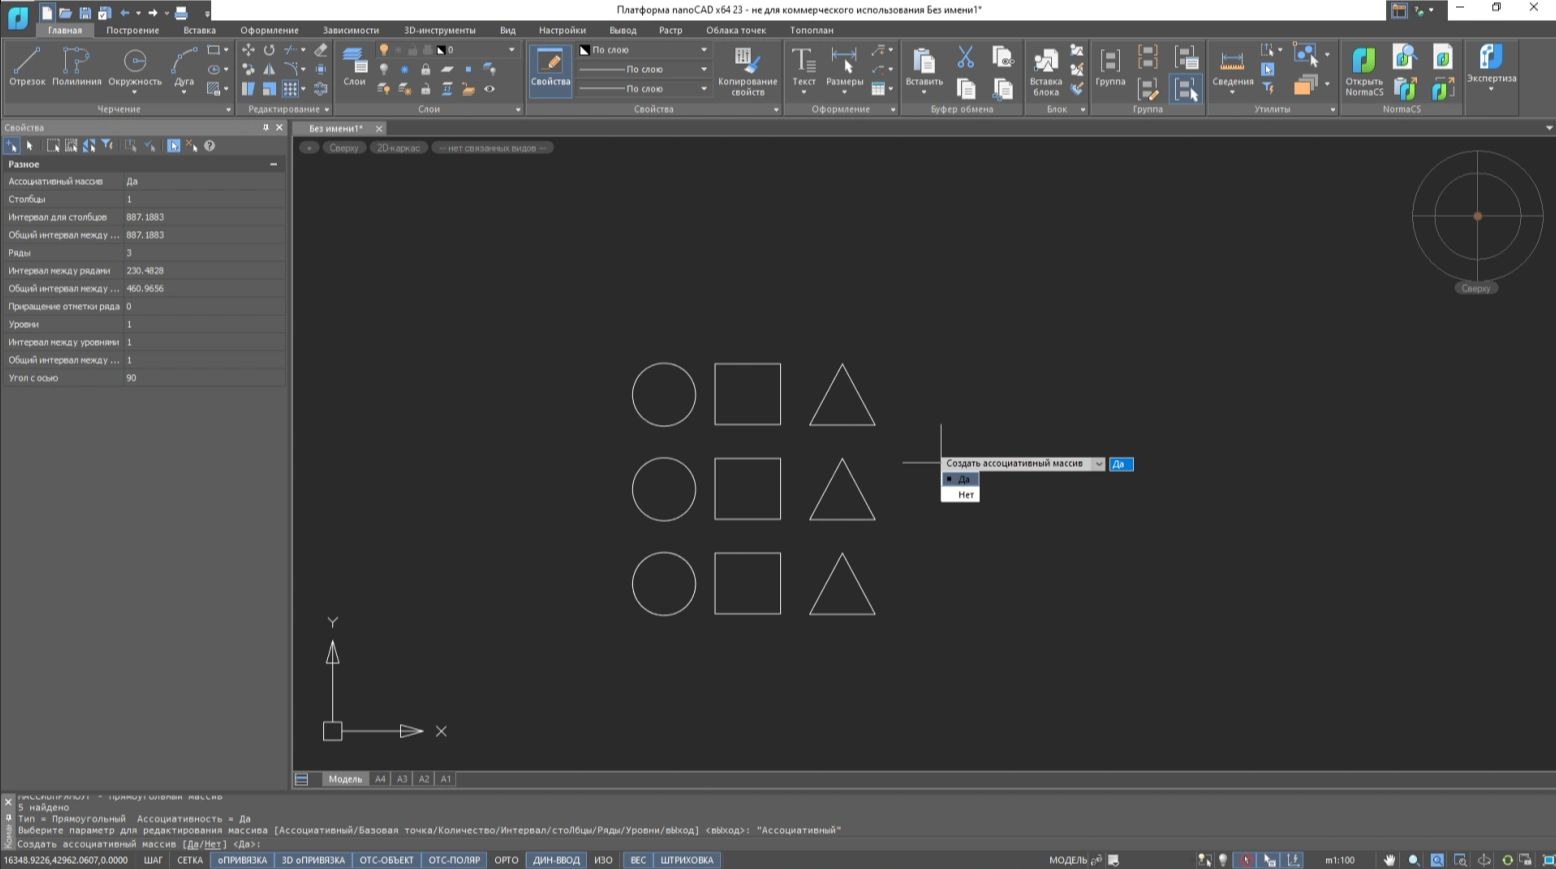
Task: Toggle оПРИВЯЗКА object snap
Action: coord(243,860)
